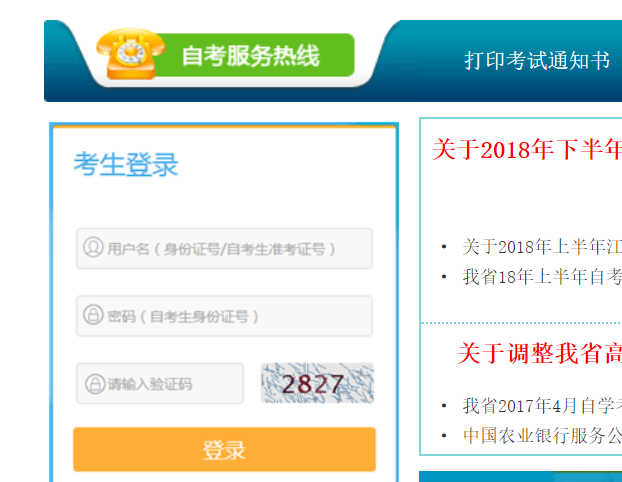Click the lock icon in the password field
This screenshot has height=482, width=622.
pyautogui.click(x=93, y=315)
